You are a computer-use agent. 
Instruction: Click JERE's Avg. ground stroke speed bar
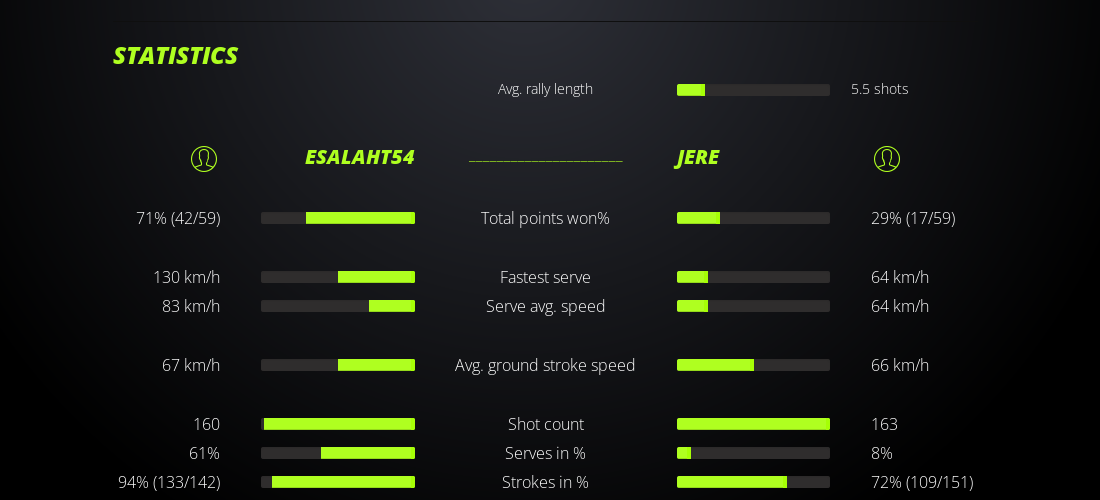pos(753,365)
